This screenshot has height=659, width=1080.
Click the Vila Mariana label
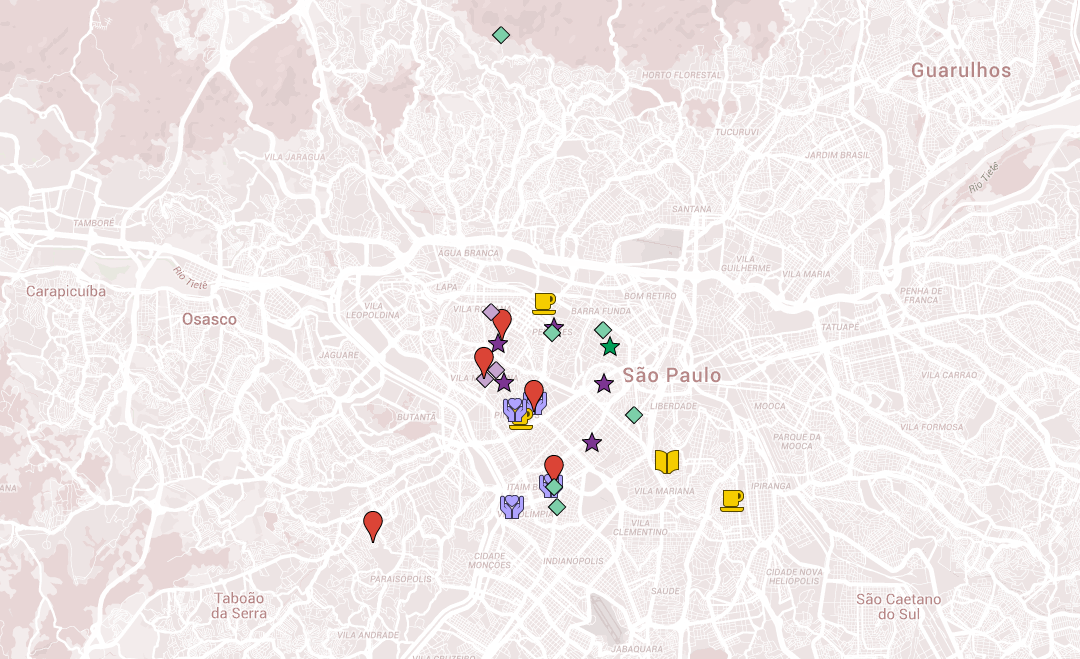(x=664, y=491)
